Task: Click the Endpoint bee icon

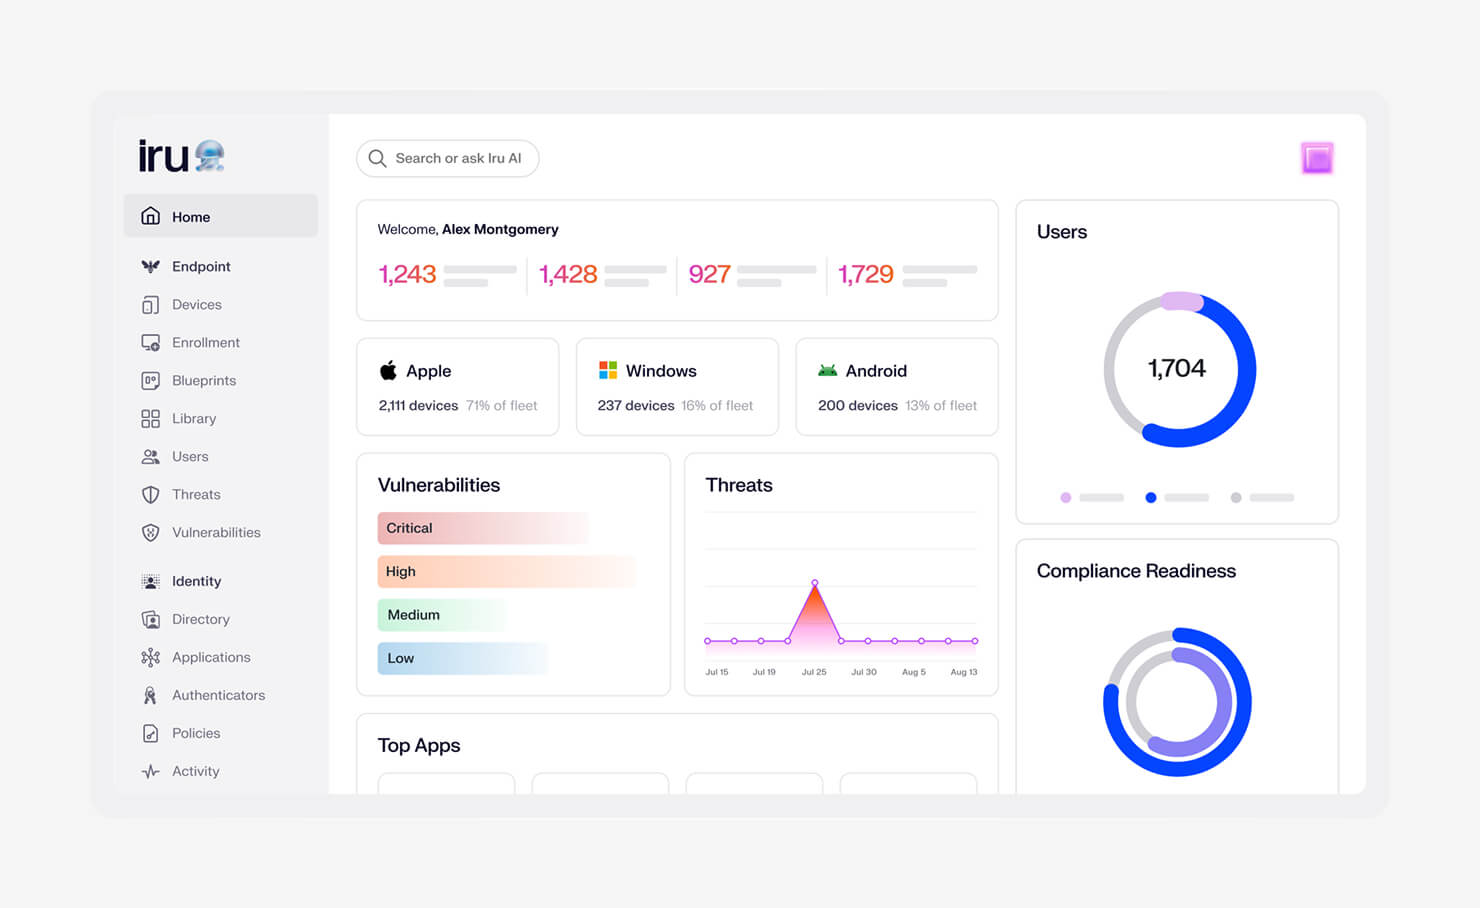Action: tap(150, 266)
